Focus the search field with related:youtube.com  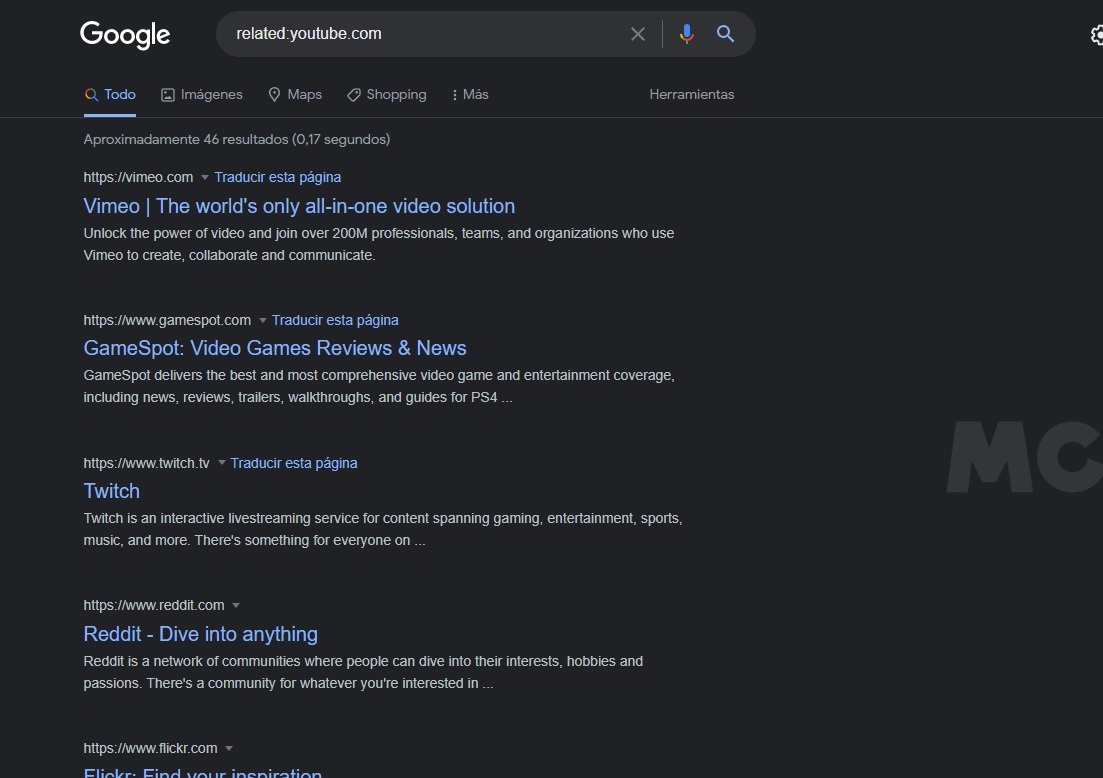coord(420,34)
